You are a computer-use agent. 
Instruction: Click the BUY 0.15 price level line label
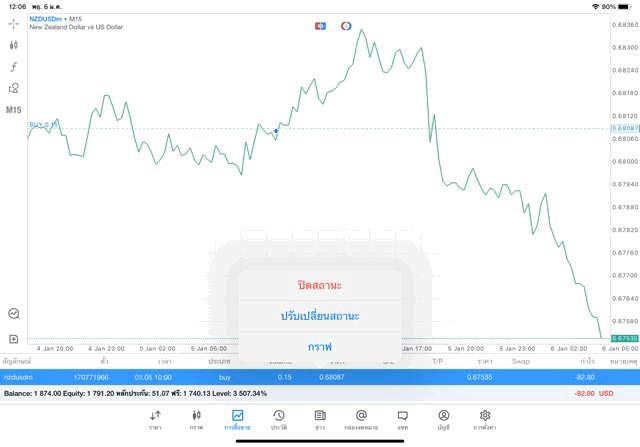[43, 125]
